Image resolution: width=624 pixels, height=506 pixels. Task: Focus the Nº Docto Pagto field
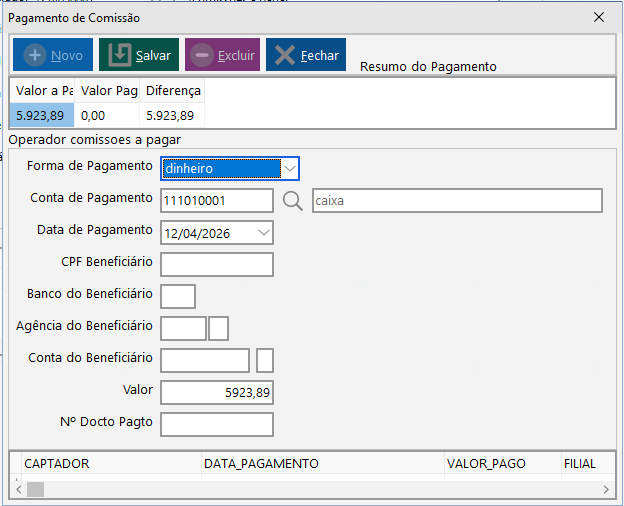coord(216,425)
